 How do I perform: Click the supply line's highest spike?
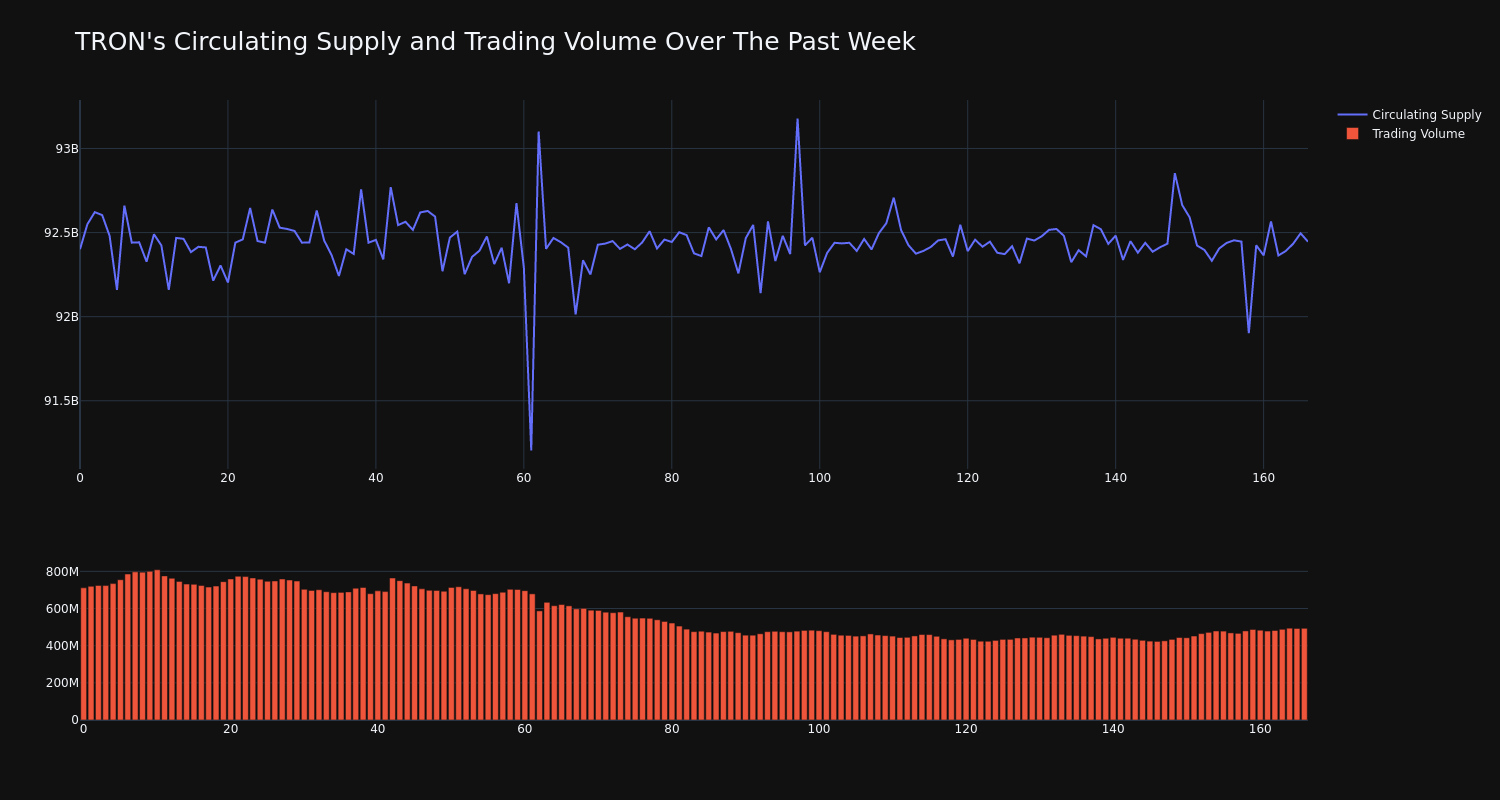pyautogui.click(x=797, y=119)
